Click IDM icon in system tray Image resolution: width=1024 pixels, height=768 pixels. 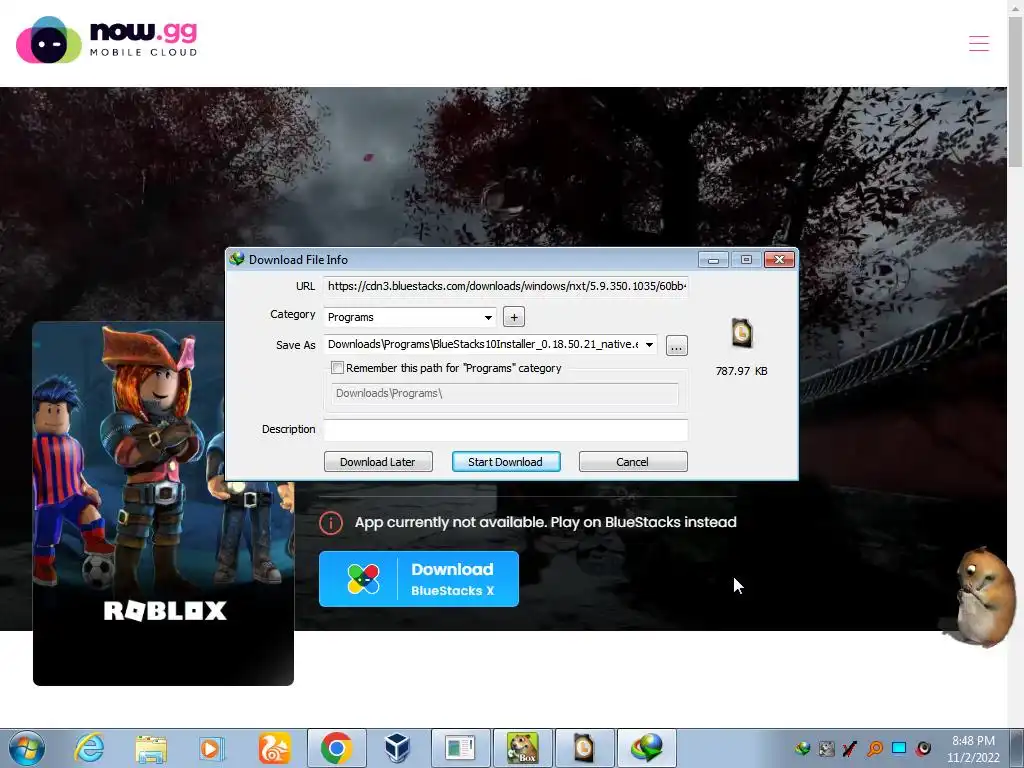[803, 748]
